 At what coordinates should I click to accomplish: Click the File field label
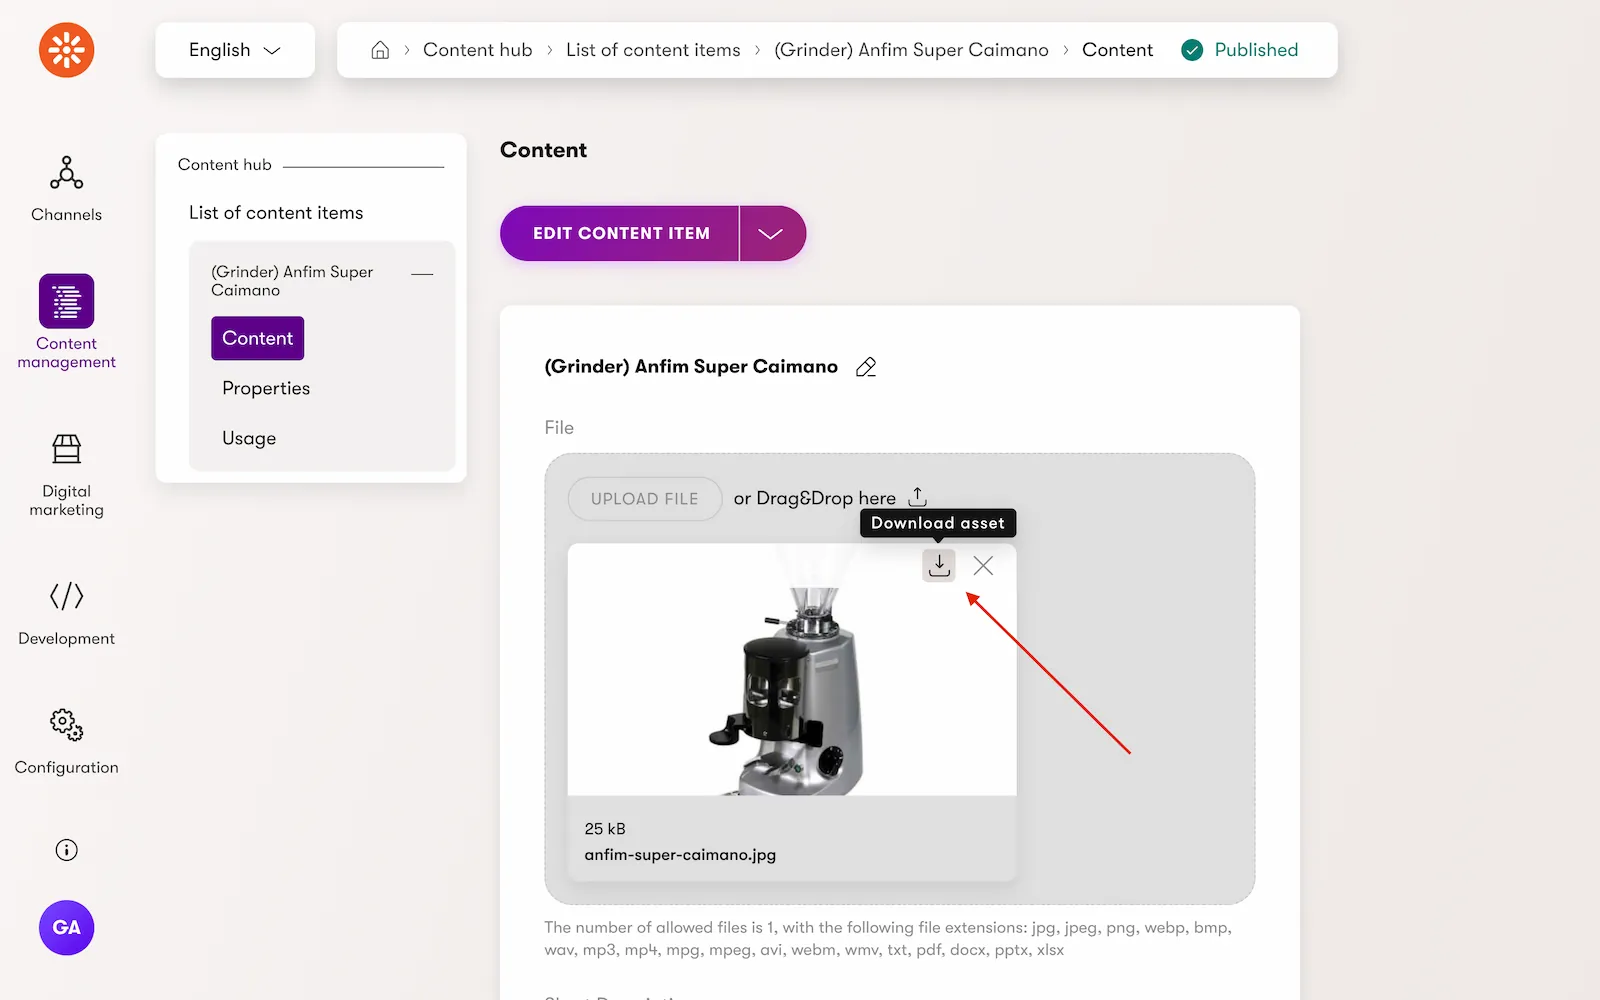559,428
